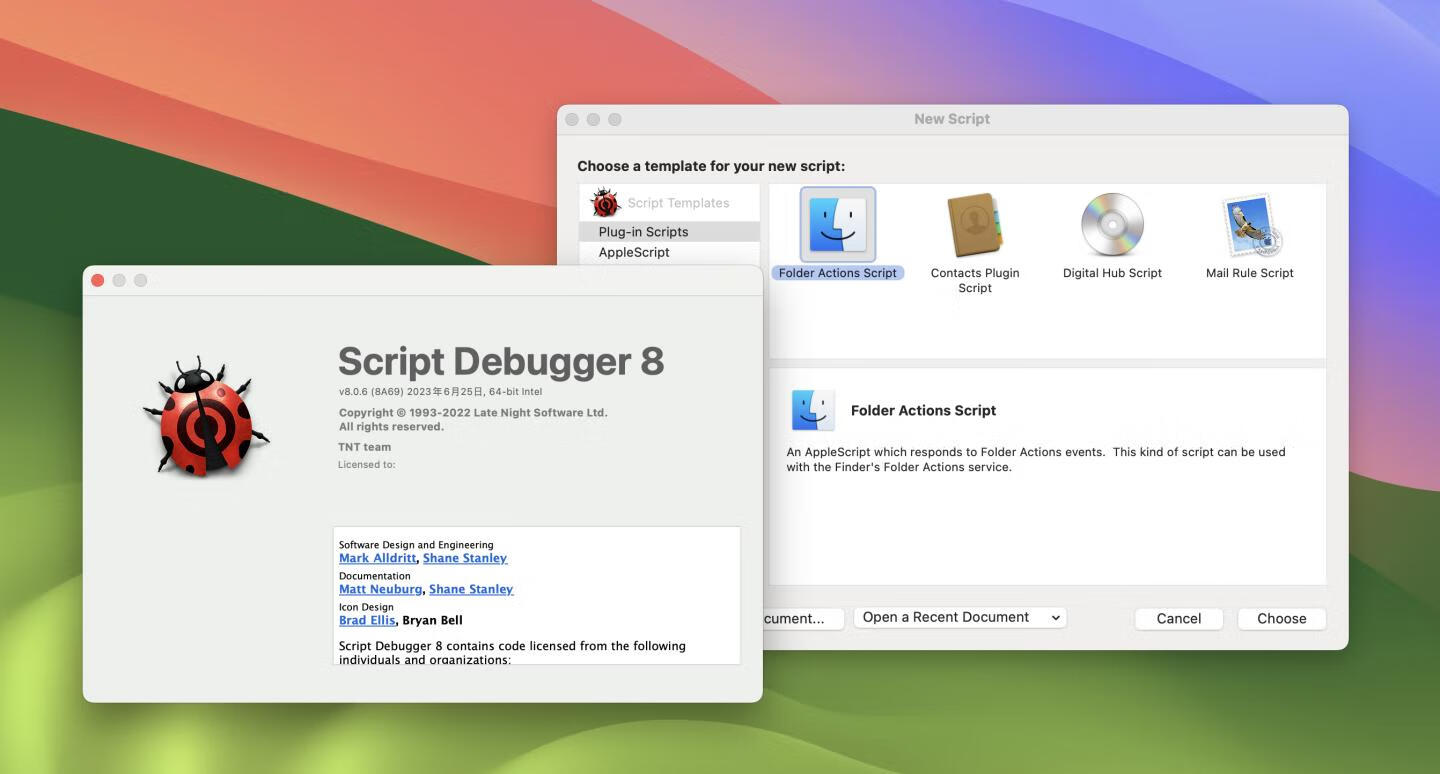
Task: Click the ladybug icon beside Script Templates
Action: click(606, 203)
